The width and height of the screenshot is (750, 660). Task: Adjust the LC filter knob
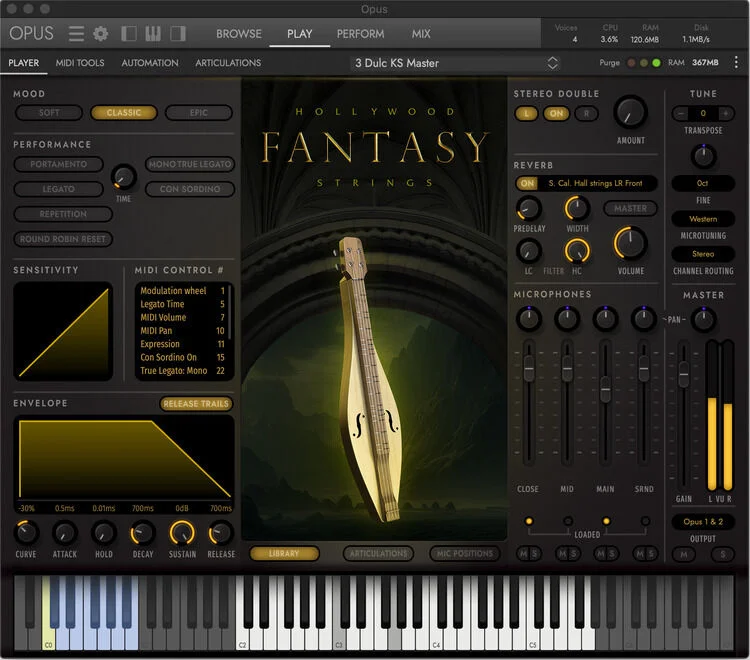pos(529,251)
